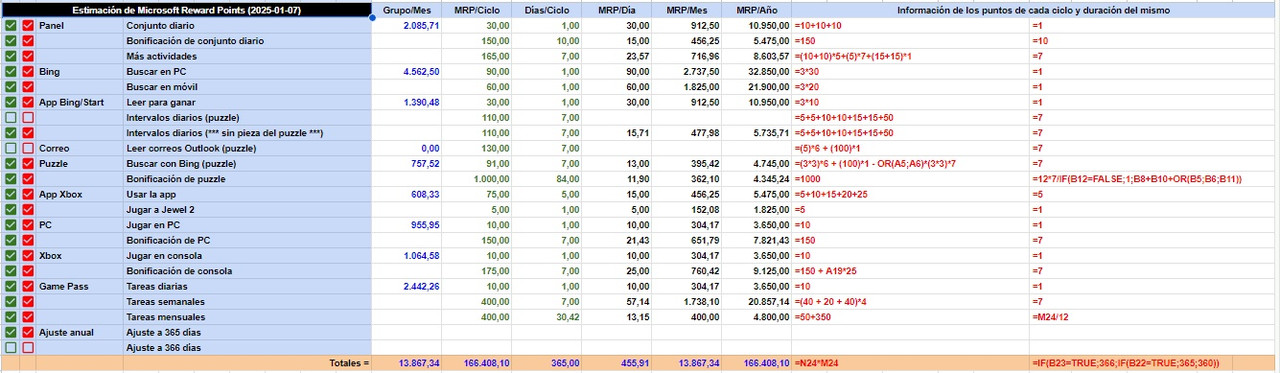This screenshot has width=1280, height=373.
Task: Select the Totales = label cell
Action: (186, 363)
